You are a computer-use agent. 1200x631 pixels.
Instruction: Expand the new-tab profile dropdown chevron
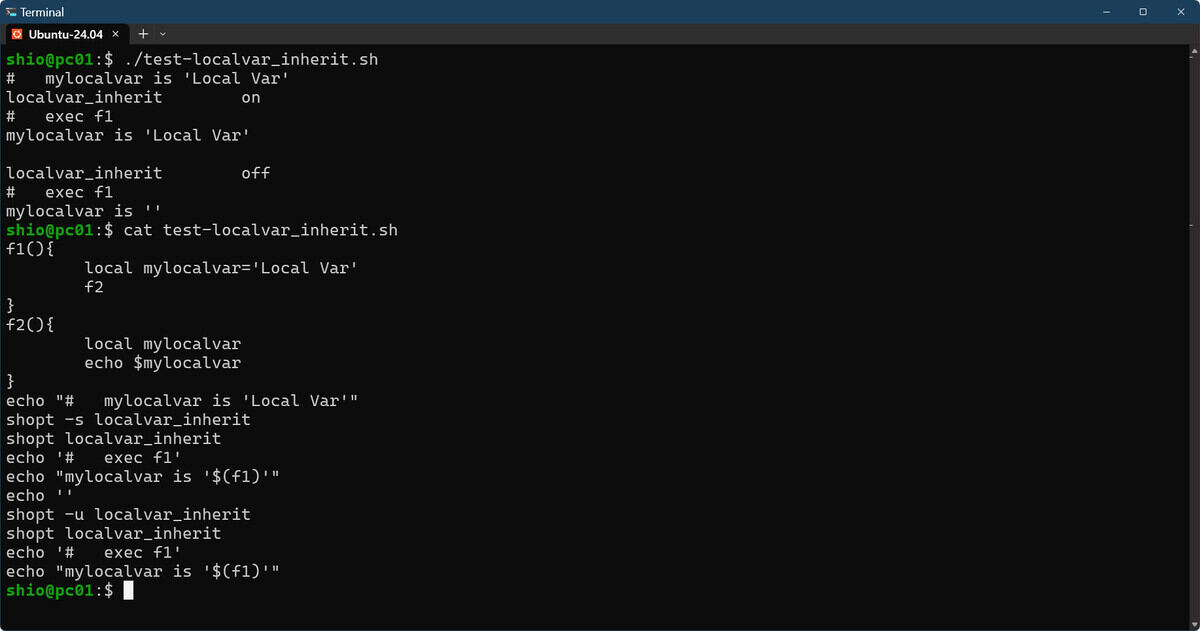[163, 34]
